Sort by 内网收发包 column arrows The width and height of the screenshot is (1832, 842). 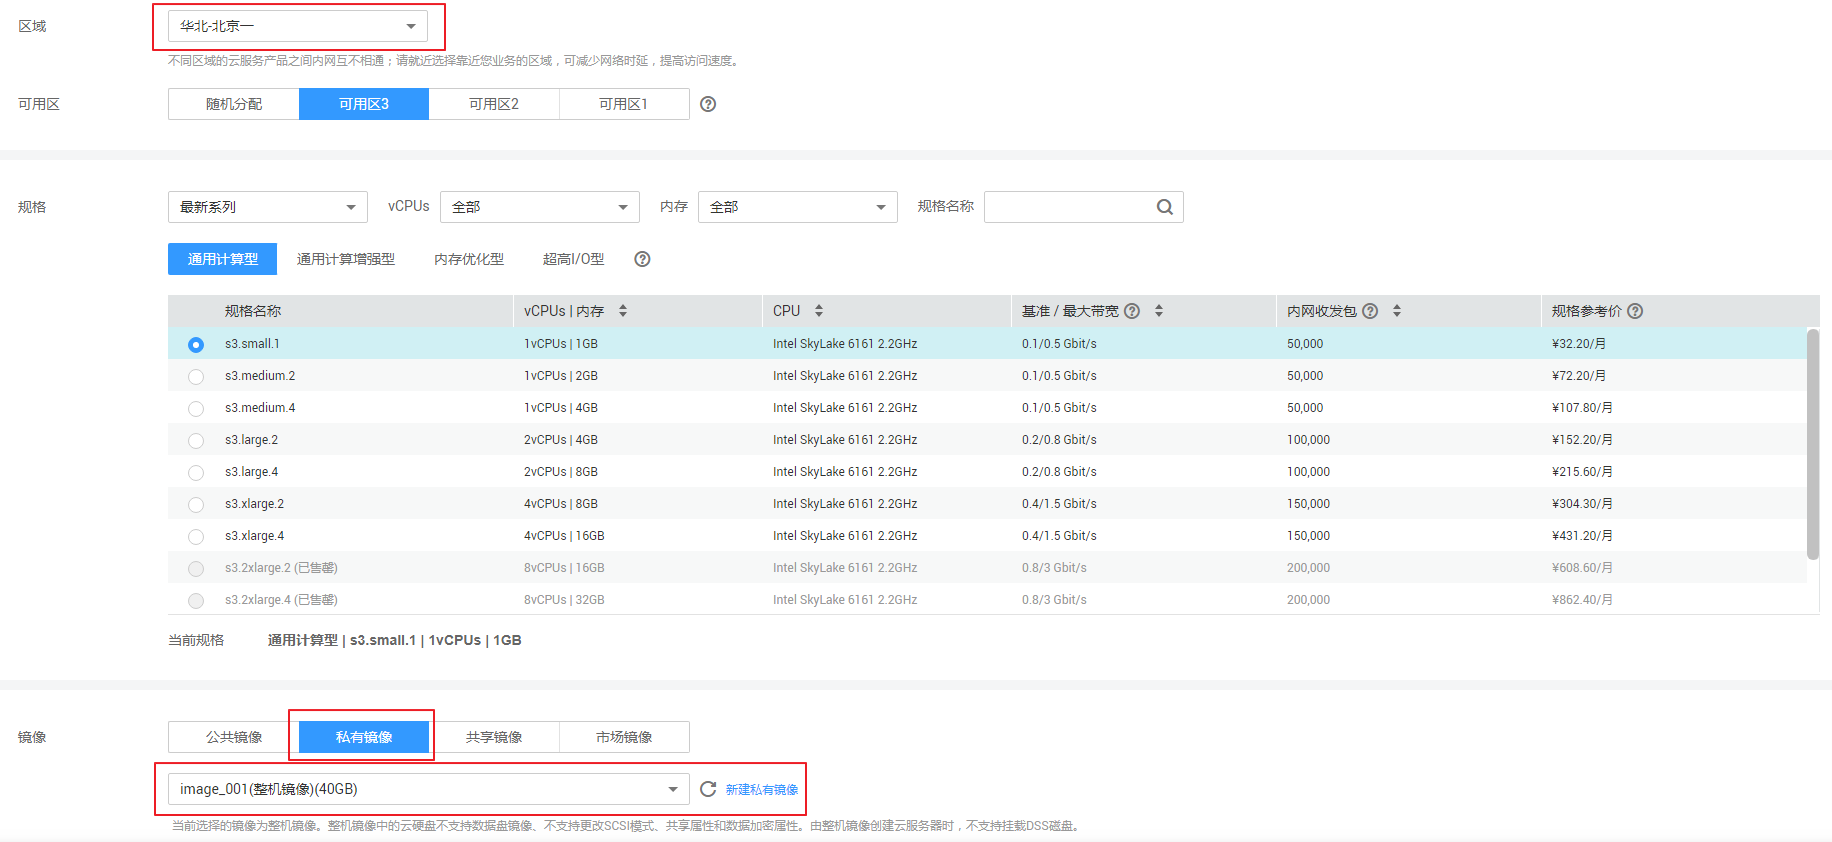[x=1397, y=311]
